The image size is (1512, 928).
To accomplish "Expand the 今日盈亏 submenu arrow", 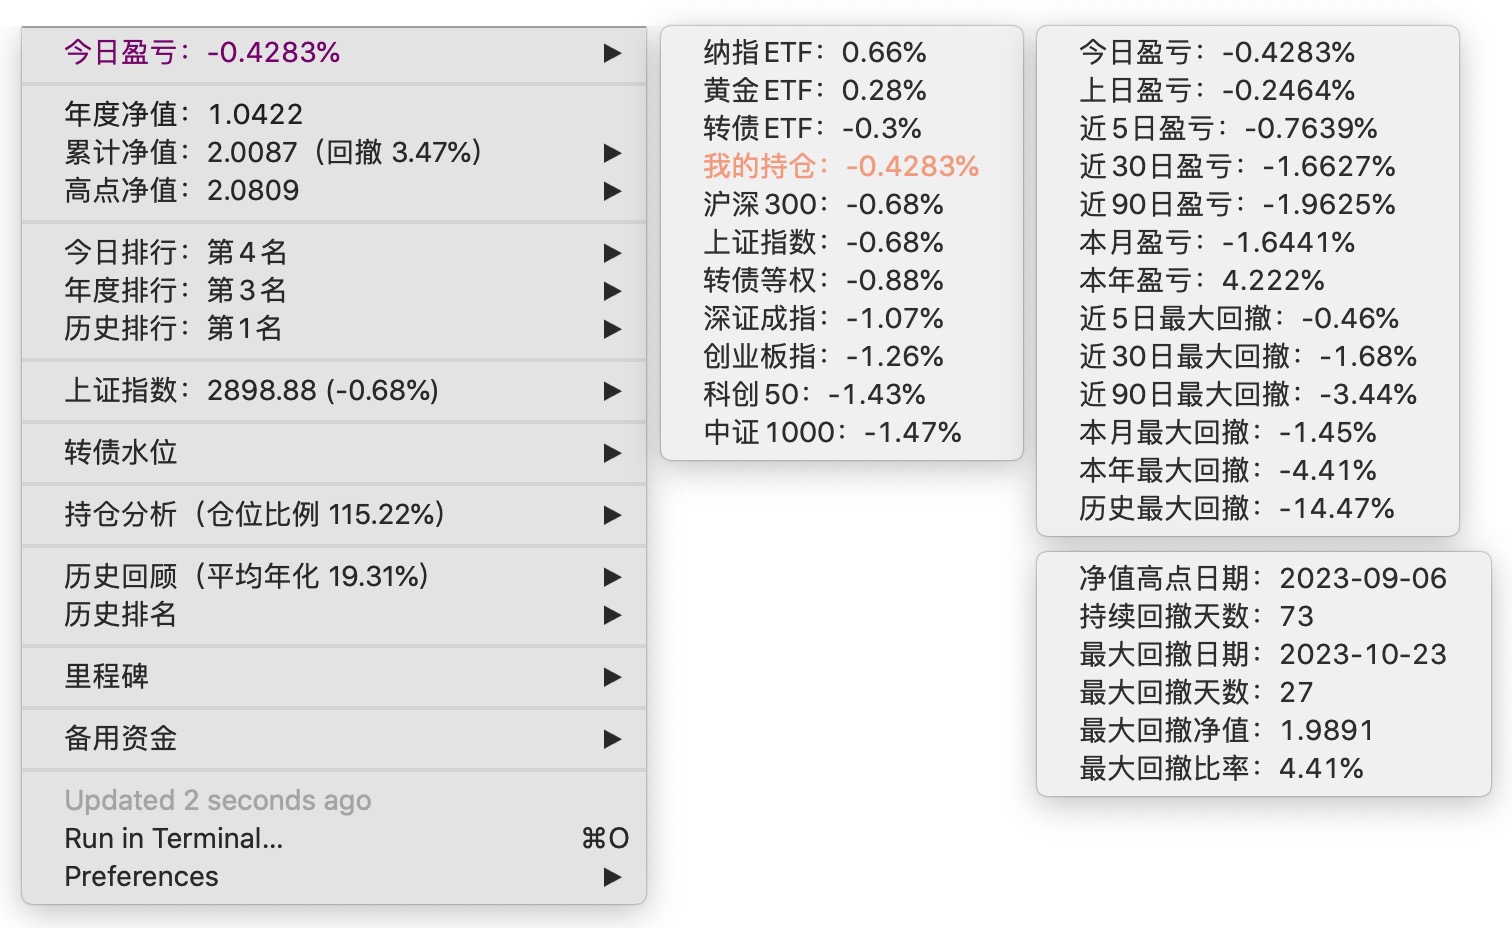I will 612,53.
